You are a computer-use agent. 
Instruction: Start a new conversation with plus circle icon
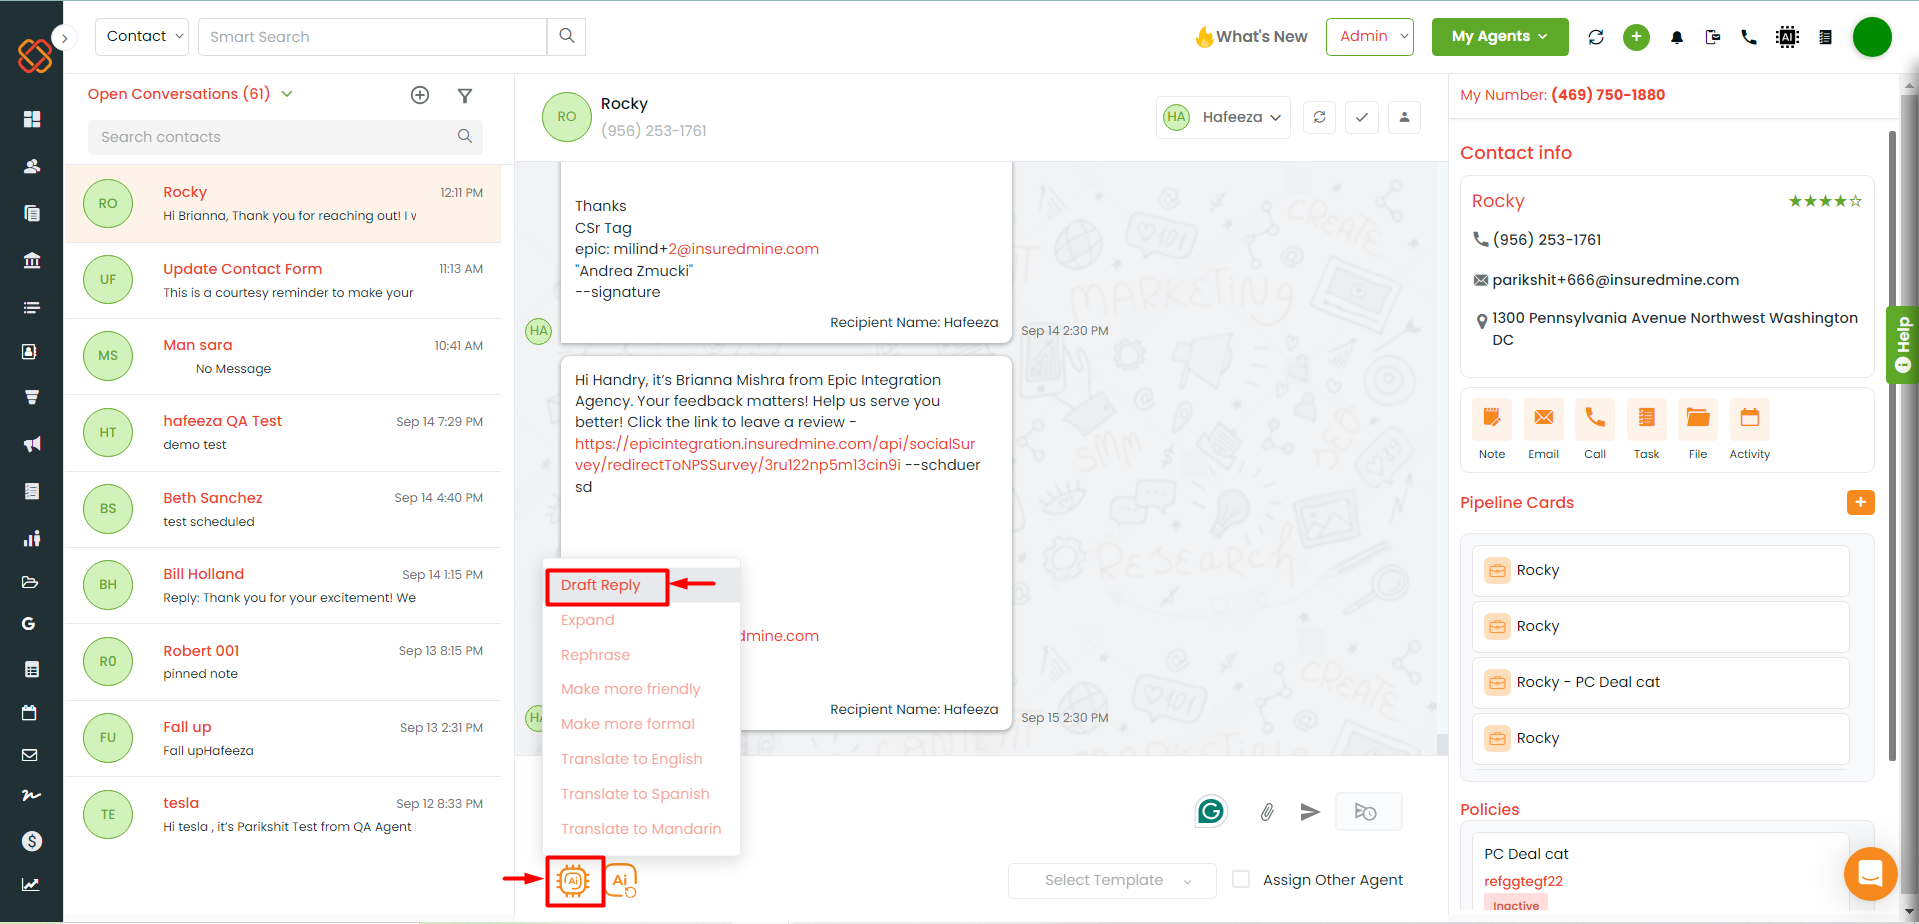tap(420, 95)
